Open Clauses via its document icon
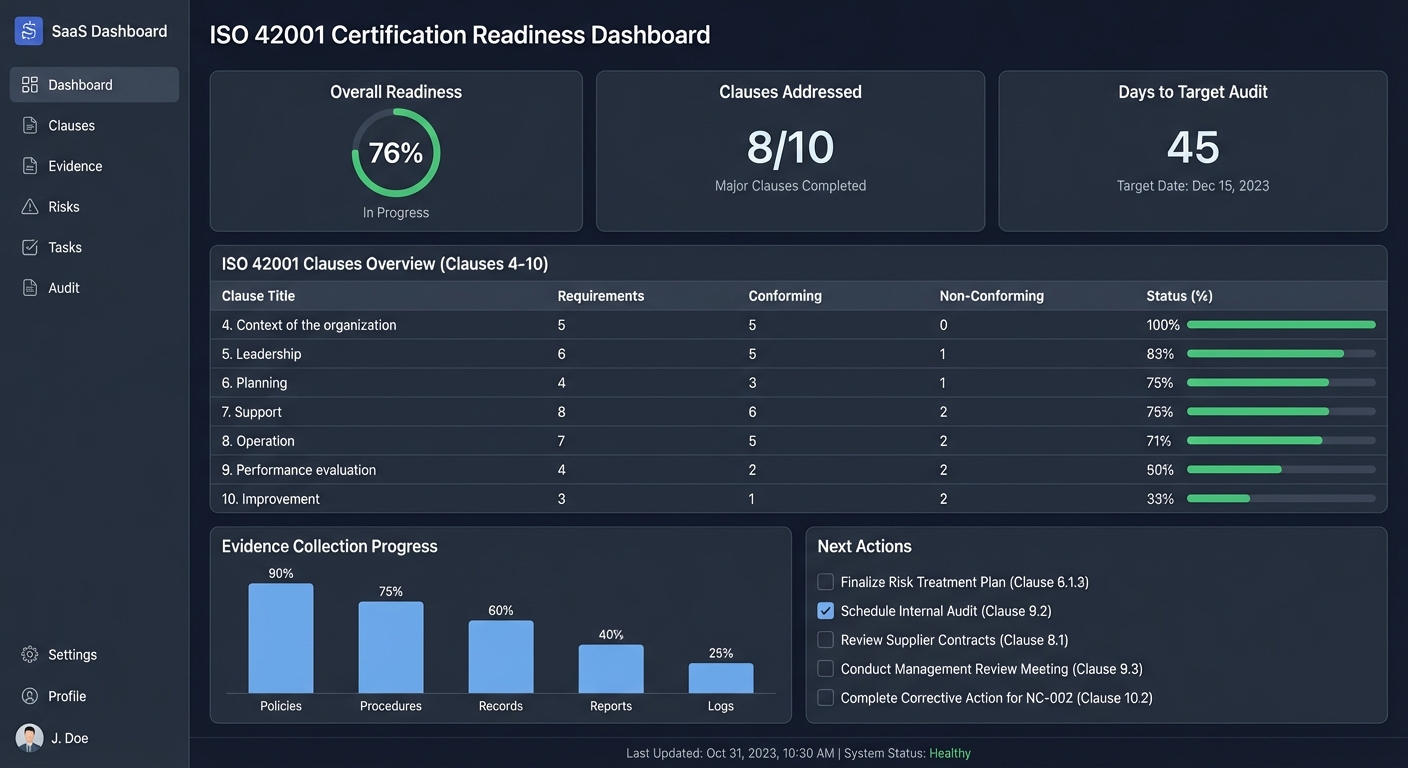The height and width of the screenshot is (768, 1408). (28, 125)
